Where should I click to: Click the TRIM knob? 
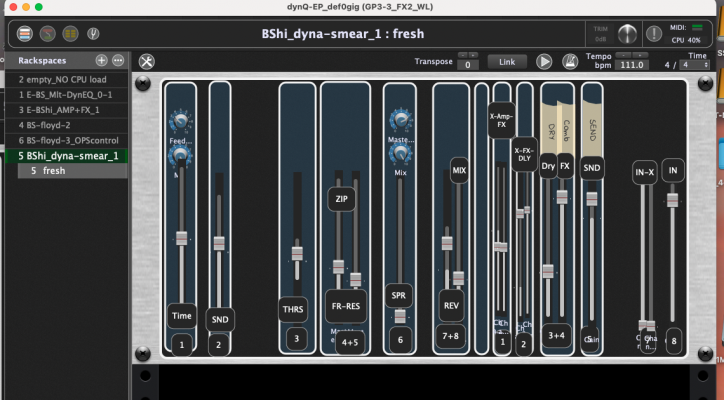627,34
